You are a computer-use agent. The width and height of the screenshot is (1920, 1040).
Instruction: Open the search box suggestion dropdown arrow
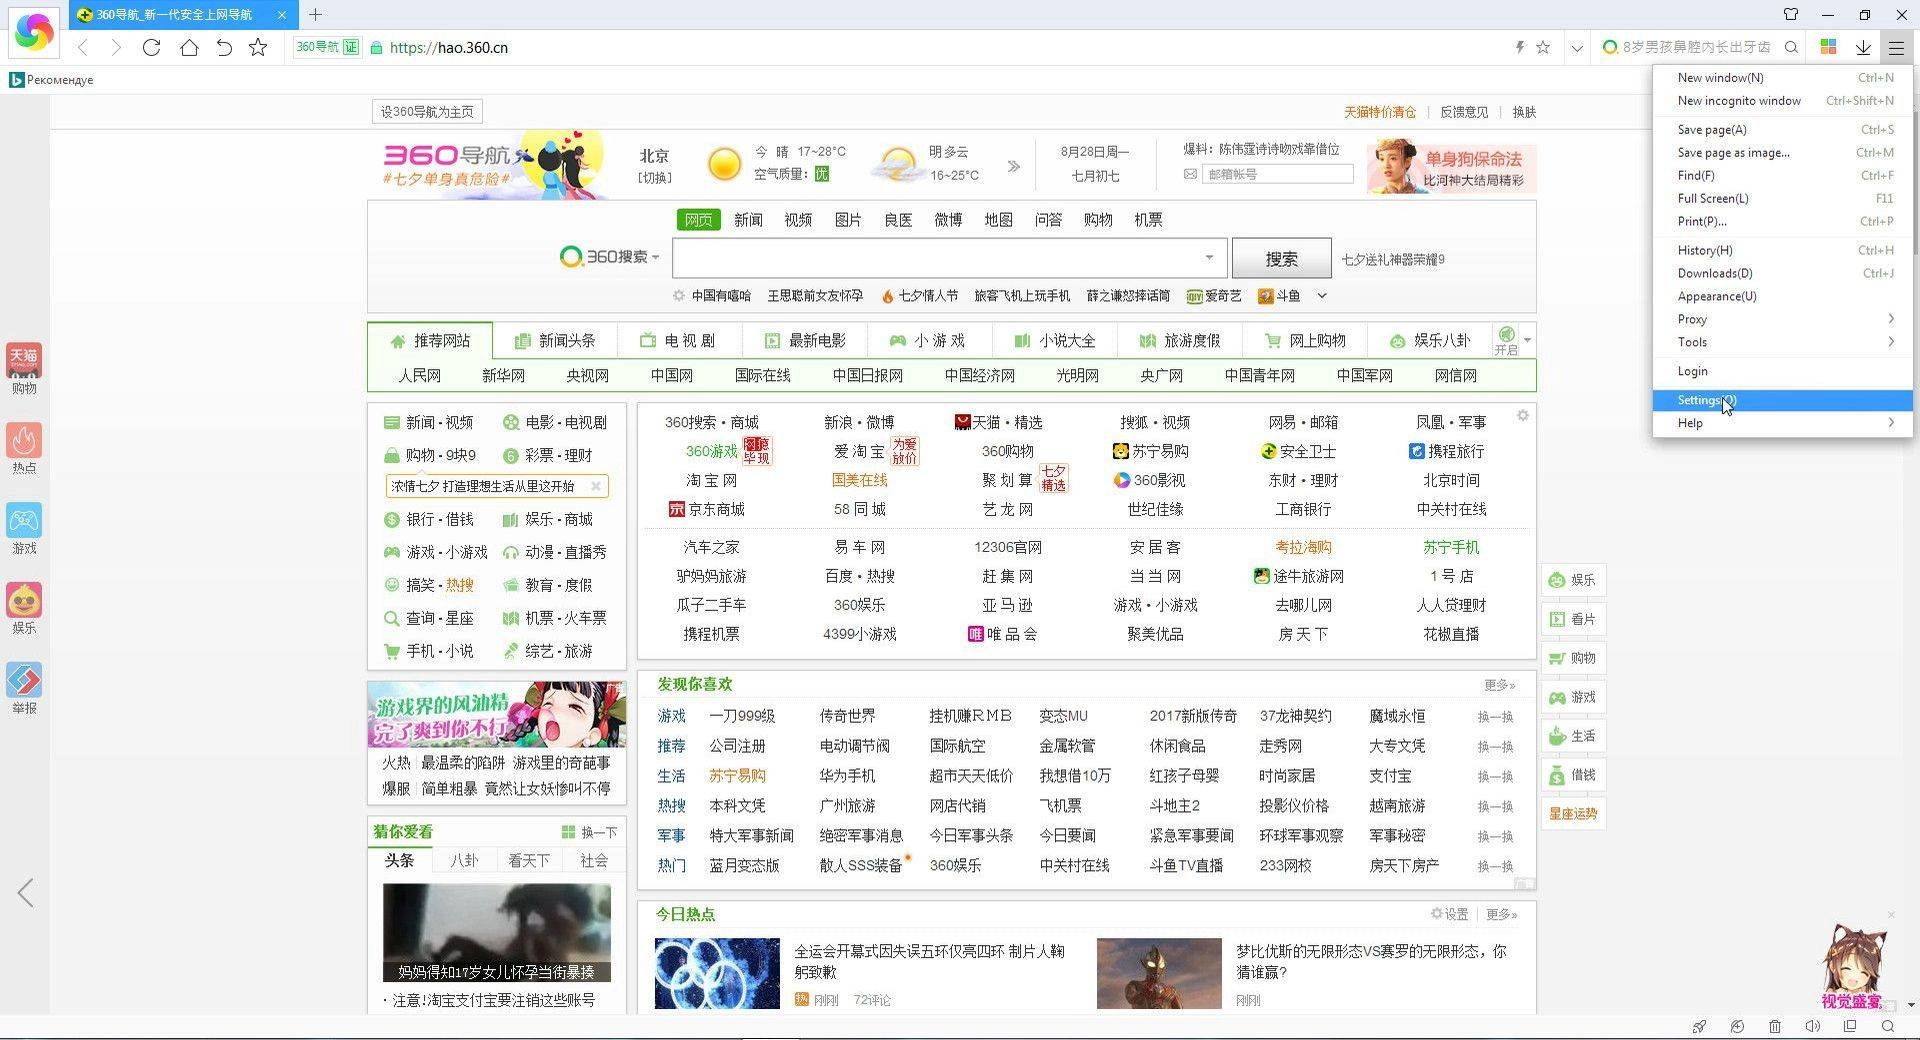coord(1209,258)
